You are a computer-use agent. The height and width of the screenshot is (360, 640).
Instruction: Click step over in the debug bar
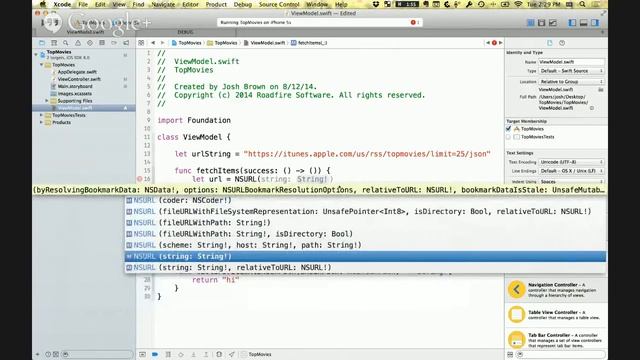[181, 354]
